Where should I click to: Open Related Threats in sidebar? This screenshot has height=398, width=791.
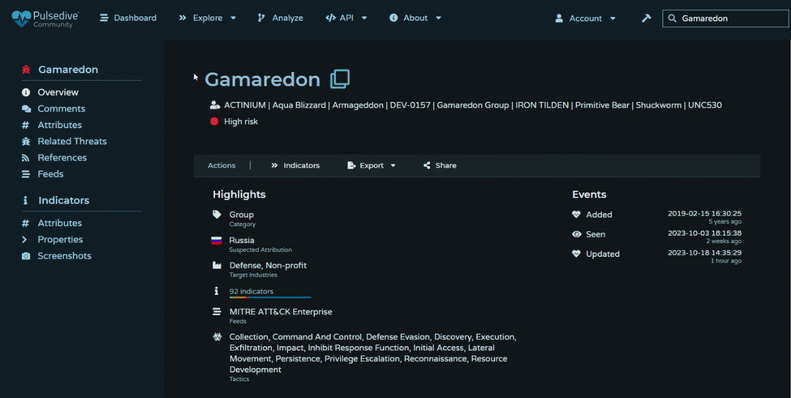[x=72, y=141]
